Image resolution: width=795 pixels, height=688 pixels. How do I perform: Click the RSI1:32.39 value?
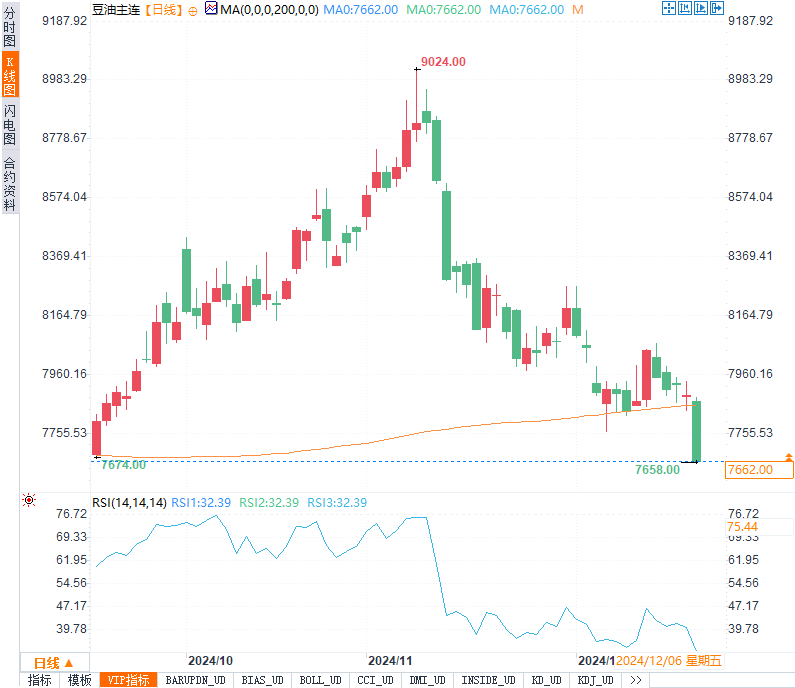coord(201,502)
